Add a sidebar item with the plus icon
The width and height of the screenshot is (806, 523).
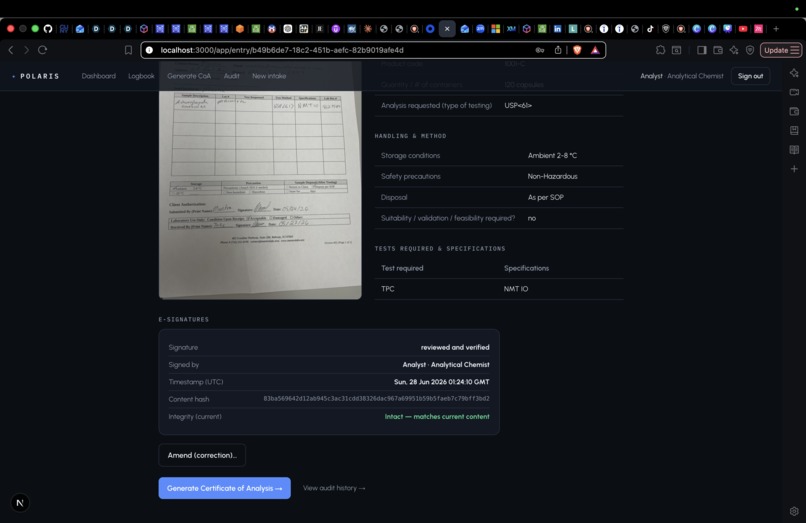coord(794,169)
